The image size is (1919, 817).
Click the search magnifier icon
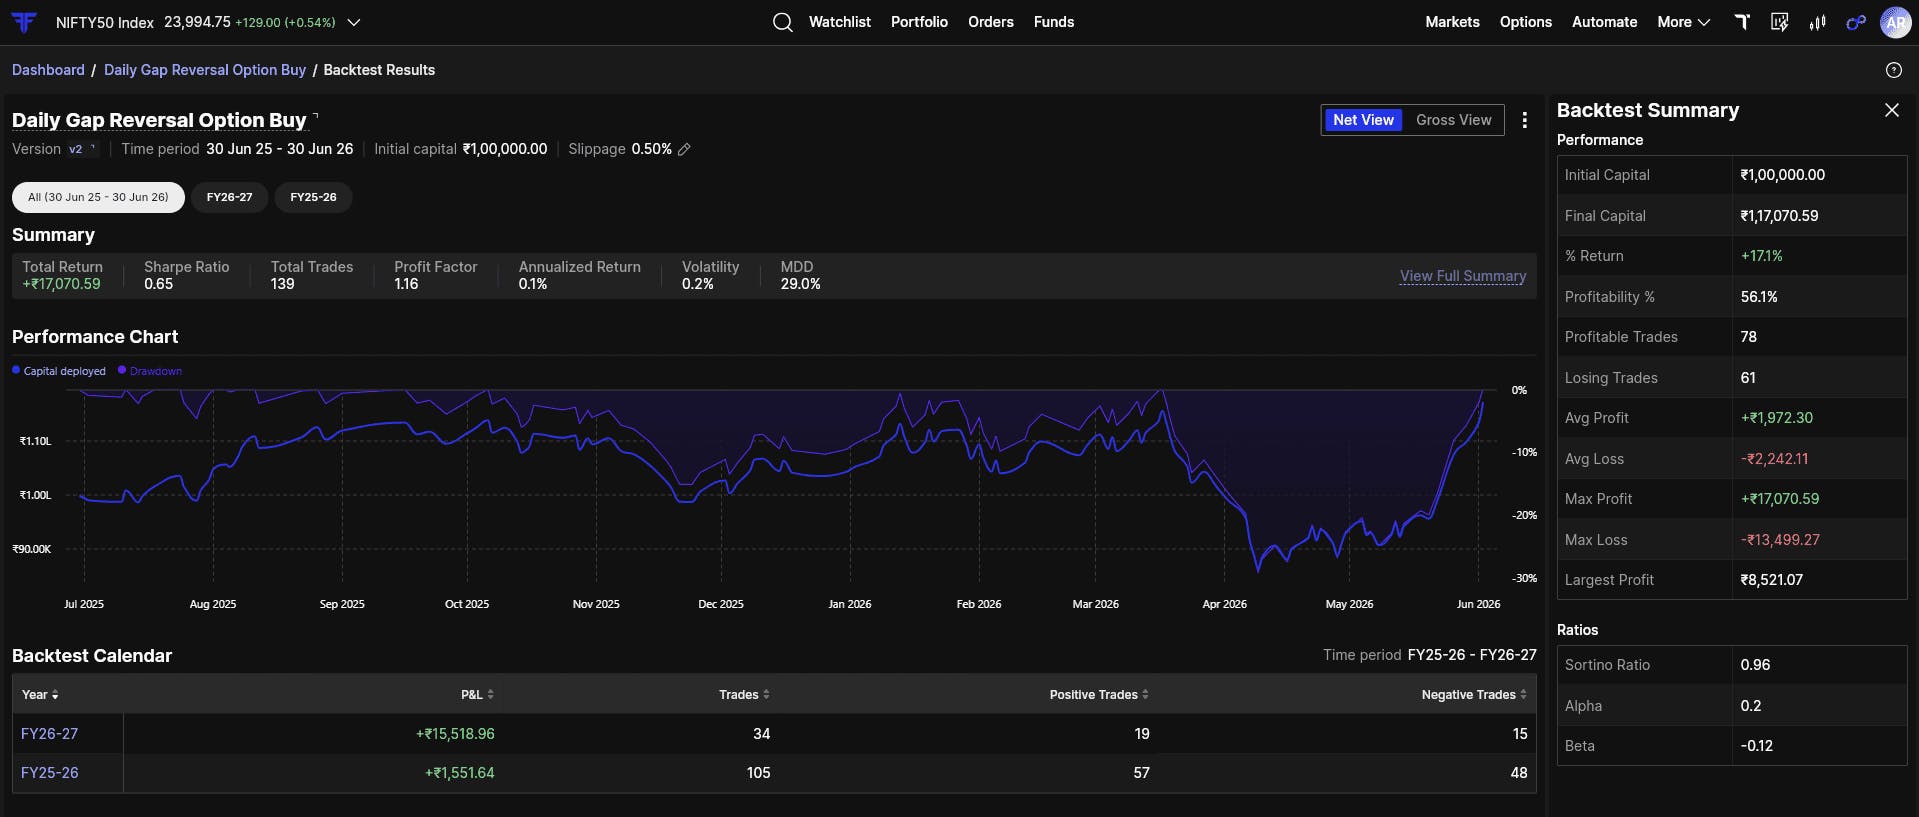[783, 22]
